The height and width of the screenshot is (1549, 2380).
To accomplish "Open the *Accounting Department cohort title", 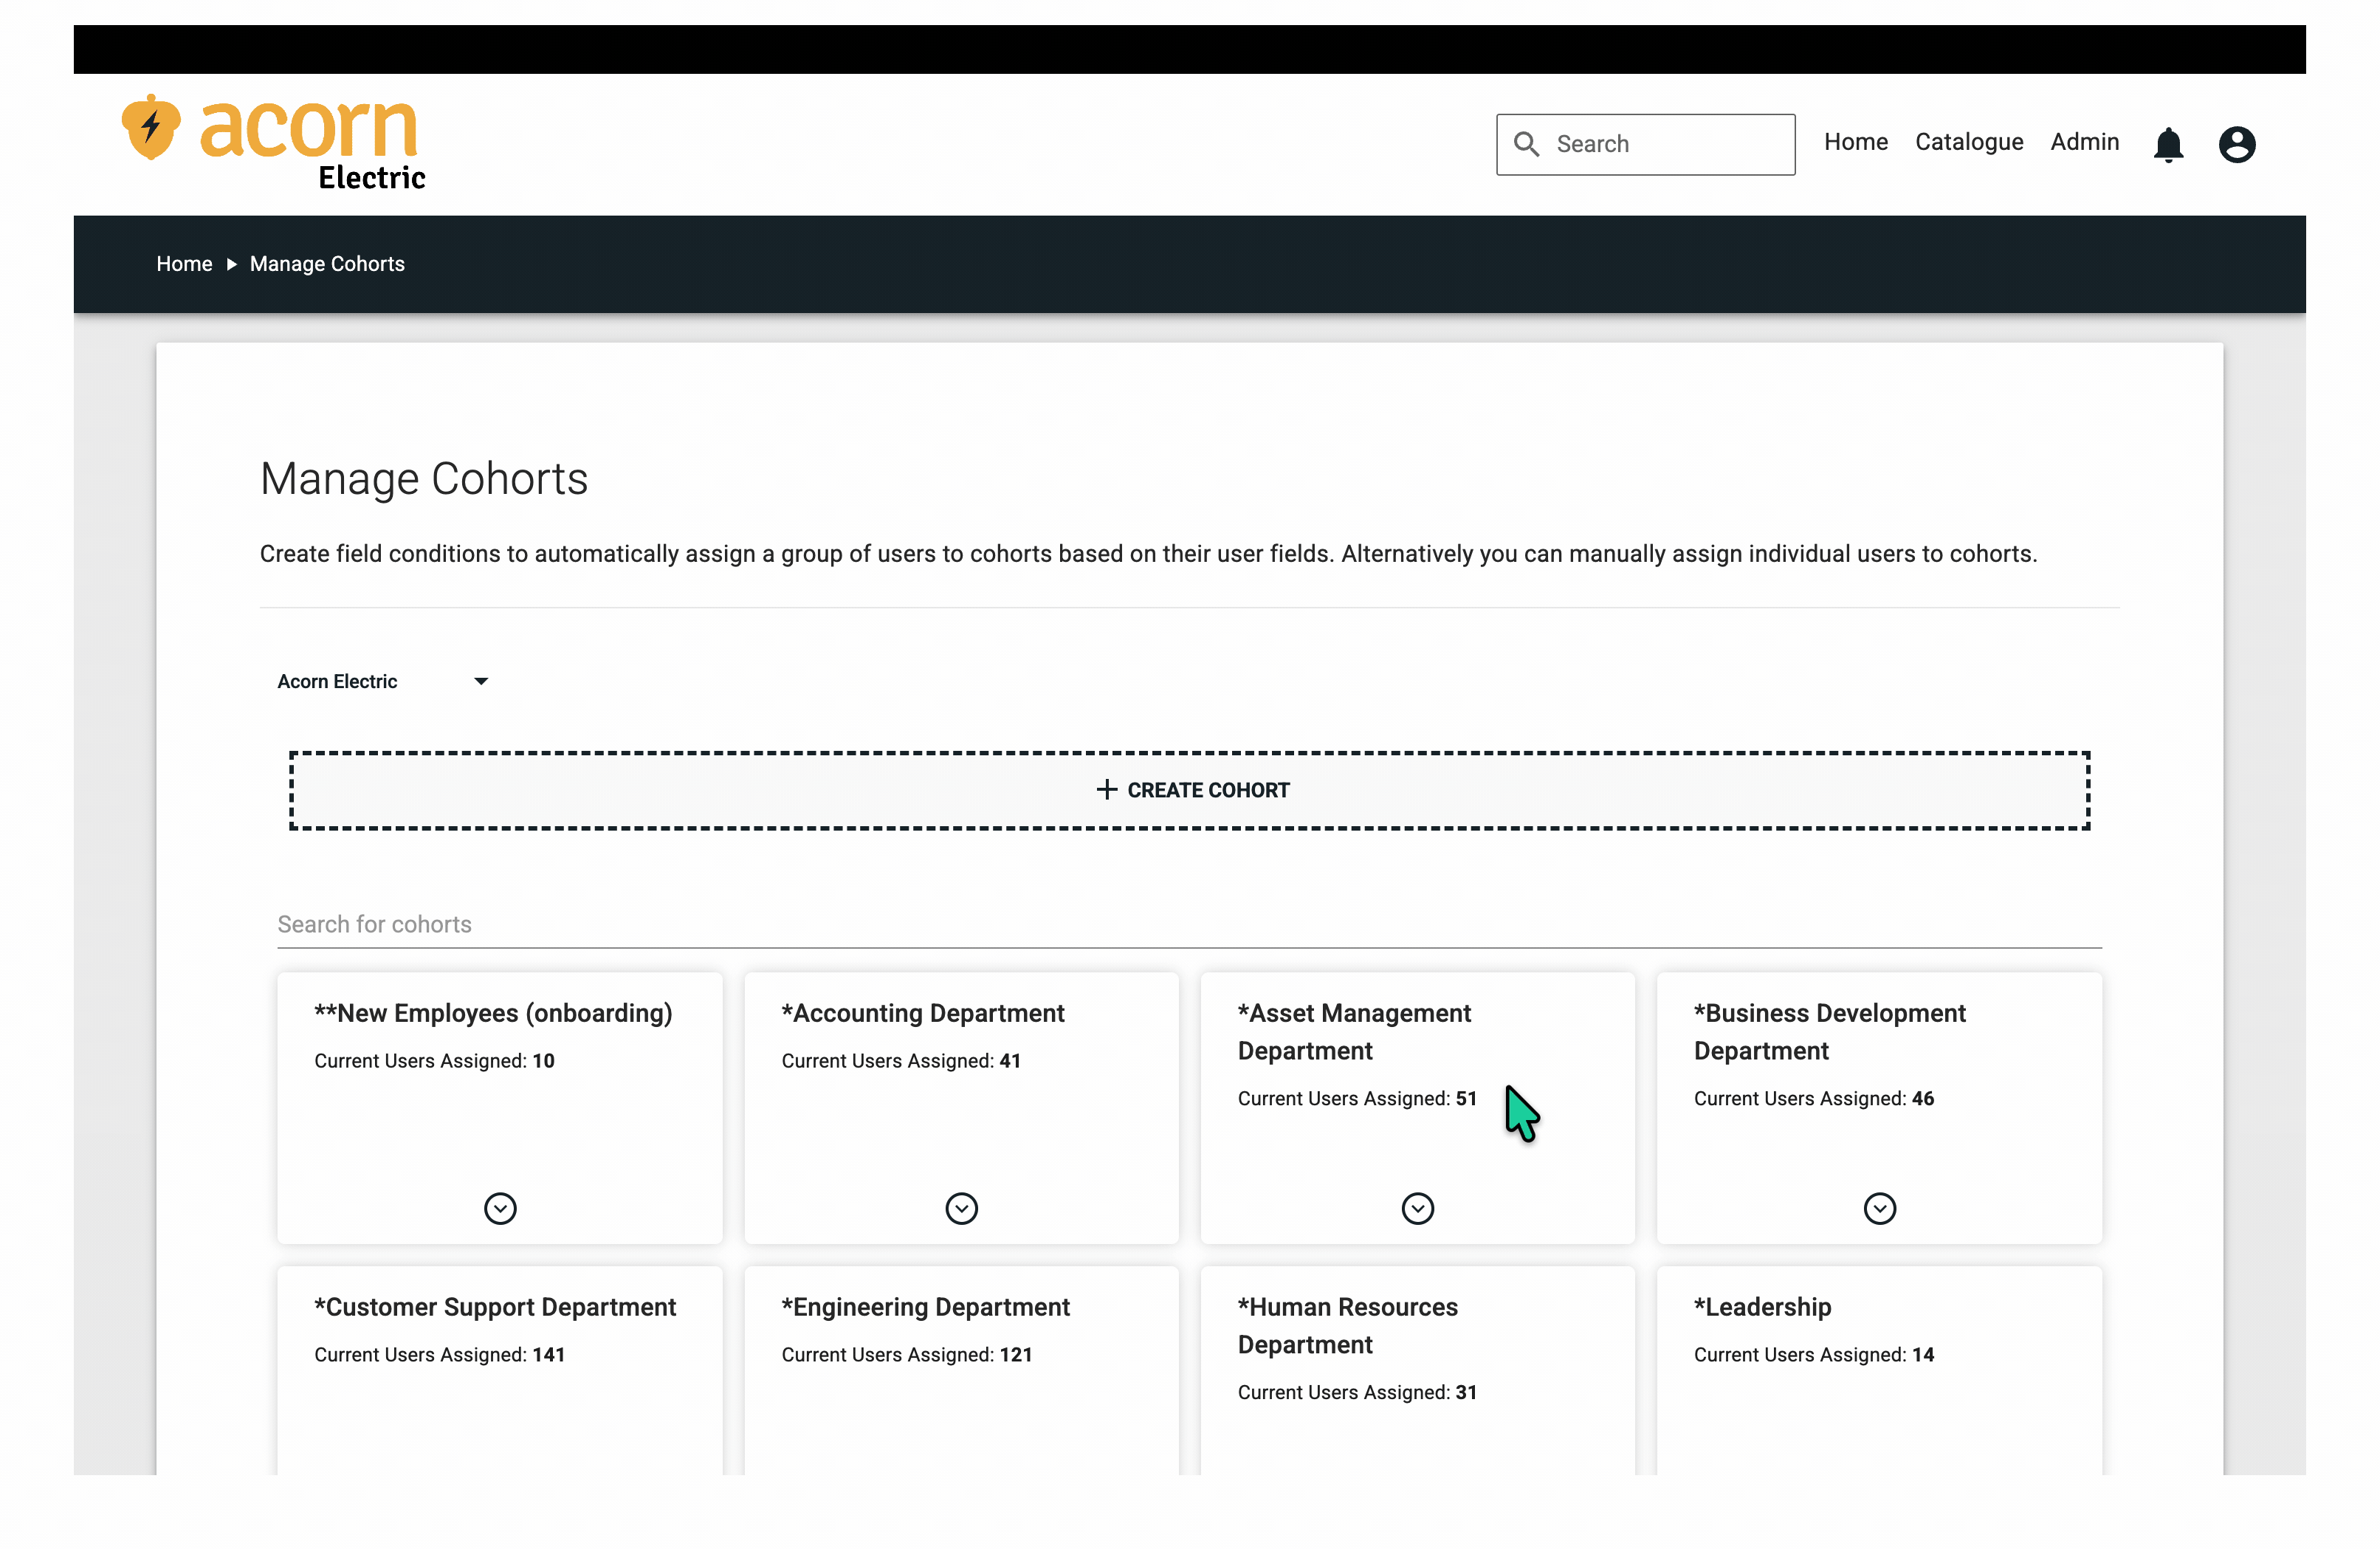I will (923, 1013).
